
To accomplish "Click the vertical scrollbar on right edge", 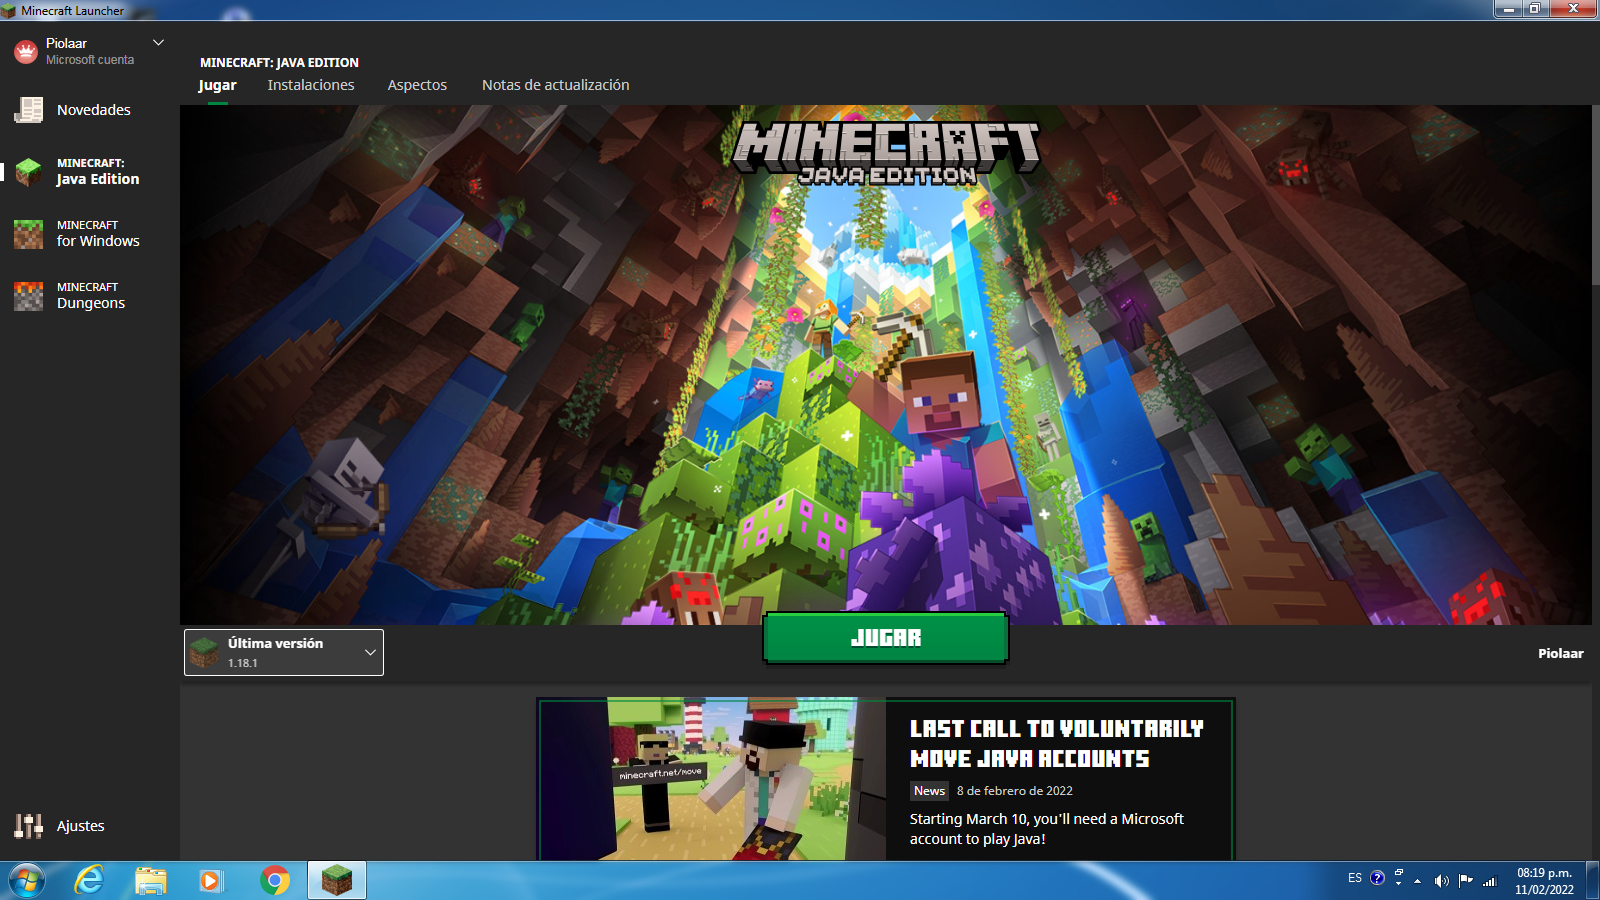I will (1595, 200).
